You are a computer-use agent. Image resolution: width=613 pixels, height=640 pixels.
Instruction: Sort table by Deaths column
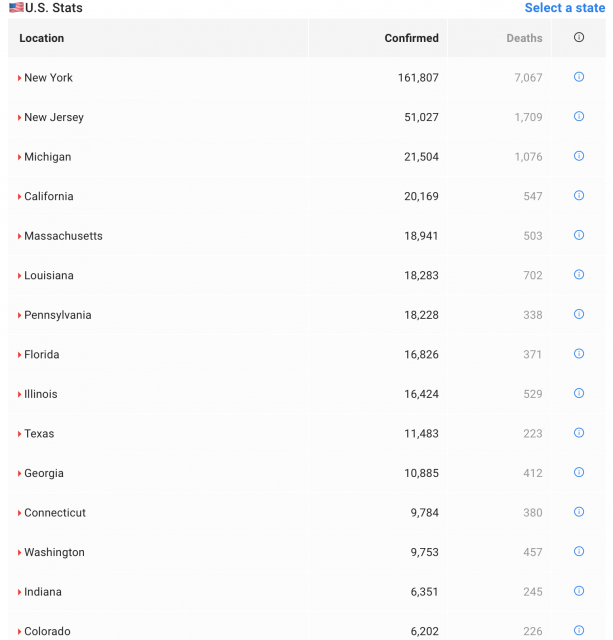click(x=524, y=38)
